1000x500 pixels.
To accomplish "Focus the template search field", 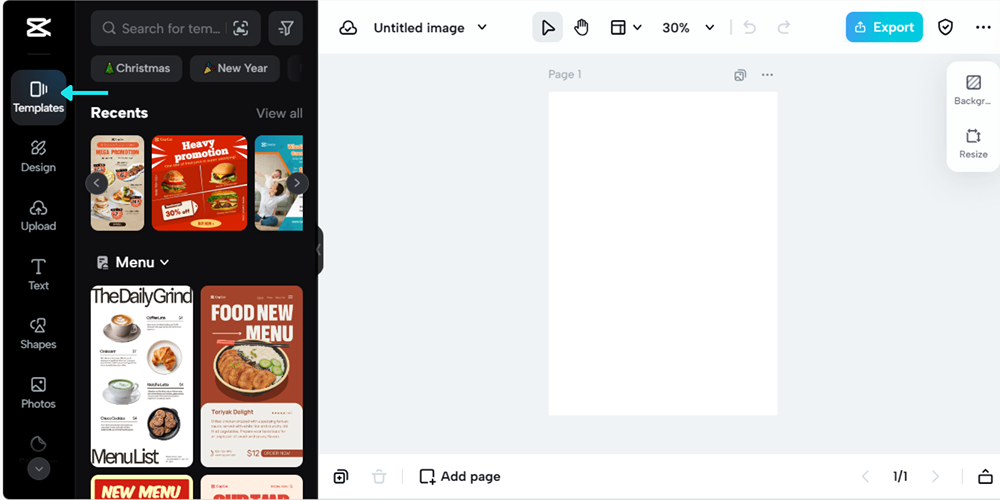I will 175,28.
